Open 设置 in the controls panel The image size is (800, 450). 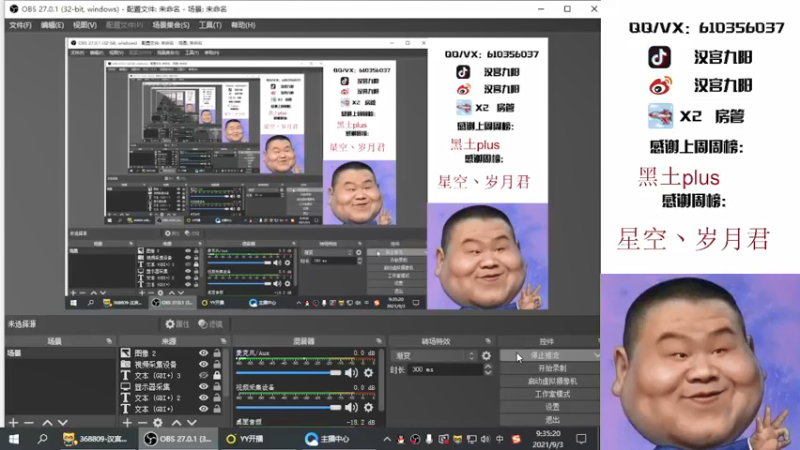coord(552,407)
